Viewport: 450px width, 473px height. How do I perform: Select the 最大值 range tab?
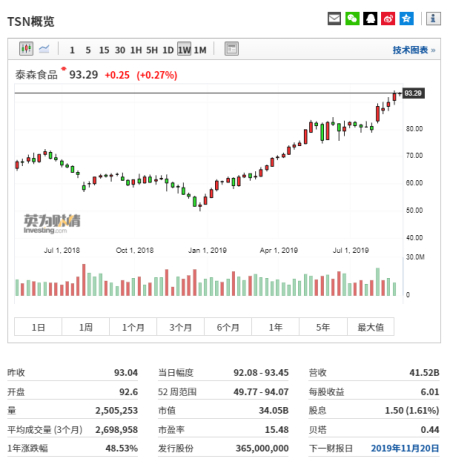point(371,327)
